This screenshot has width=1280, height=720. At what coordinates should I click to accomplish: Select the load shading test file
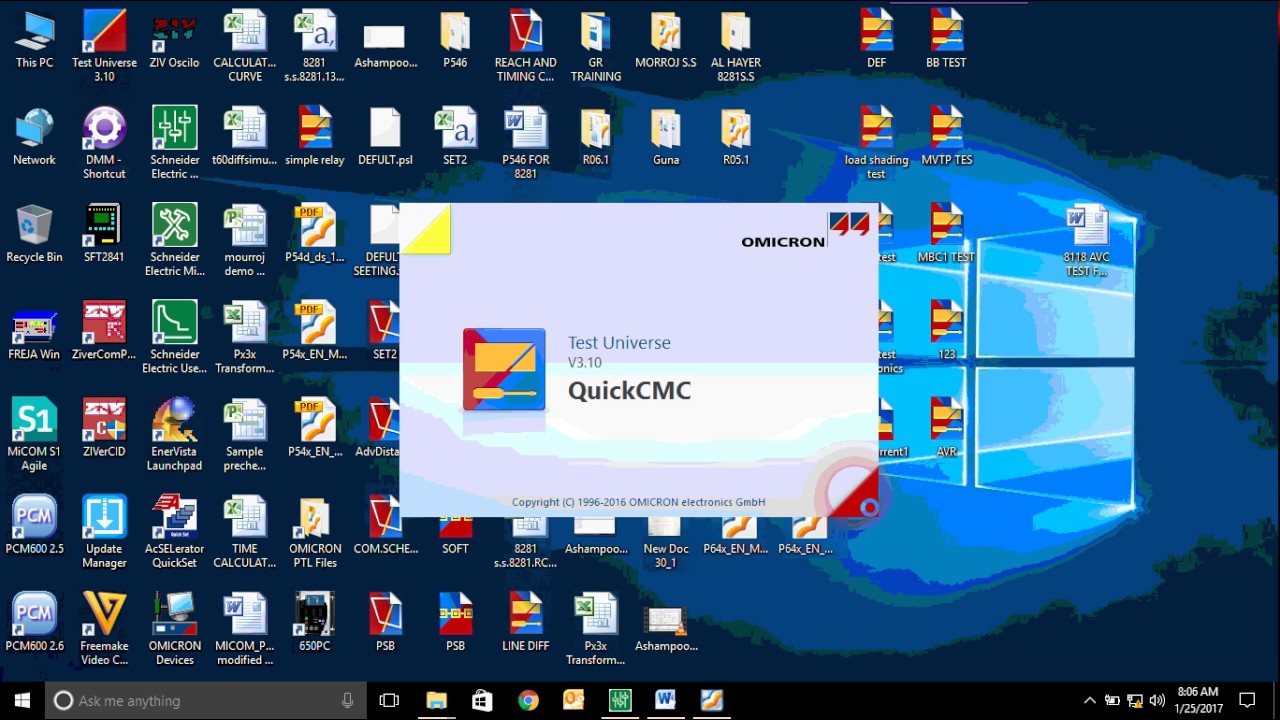pos(876,143)
